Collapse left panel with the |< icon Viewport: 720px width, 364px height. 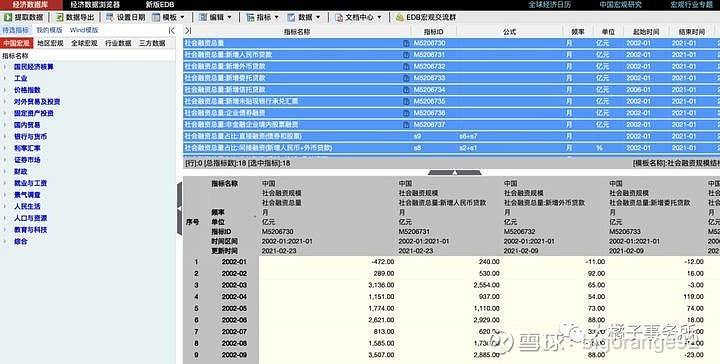coord(171,30)
